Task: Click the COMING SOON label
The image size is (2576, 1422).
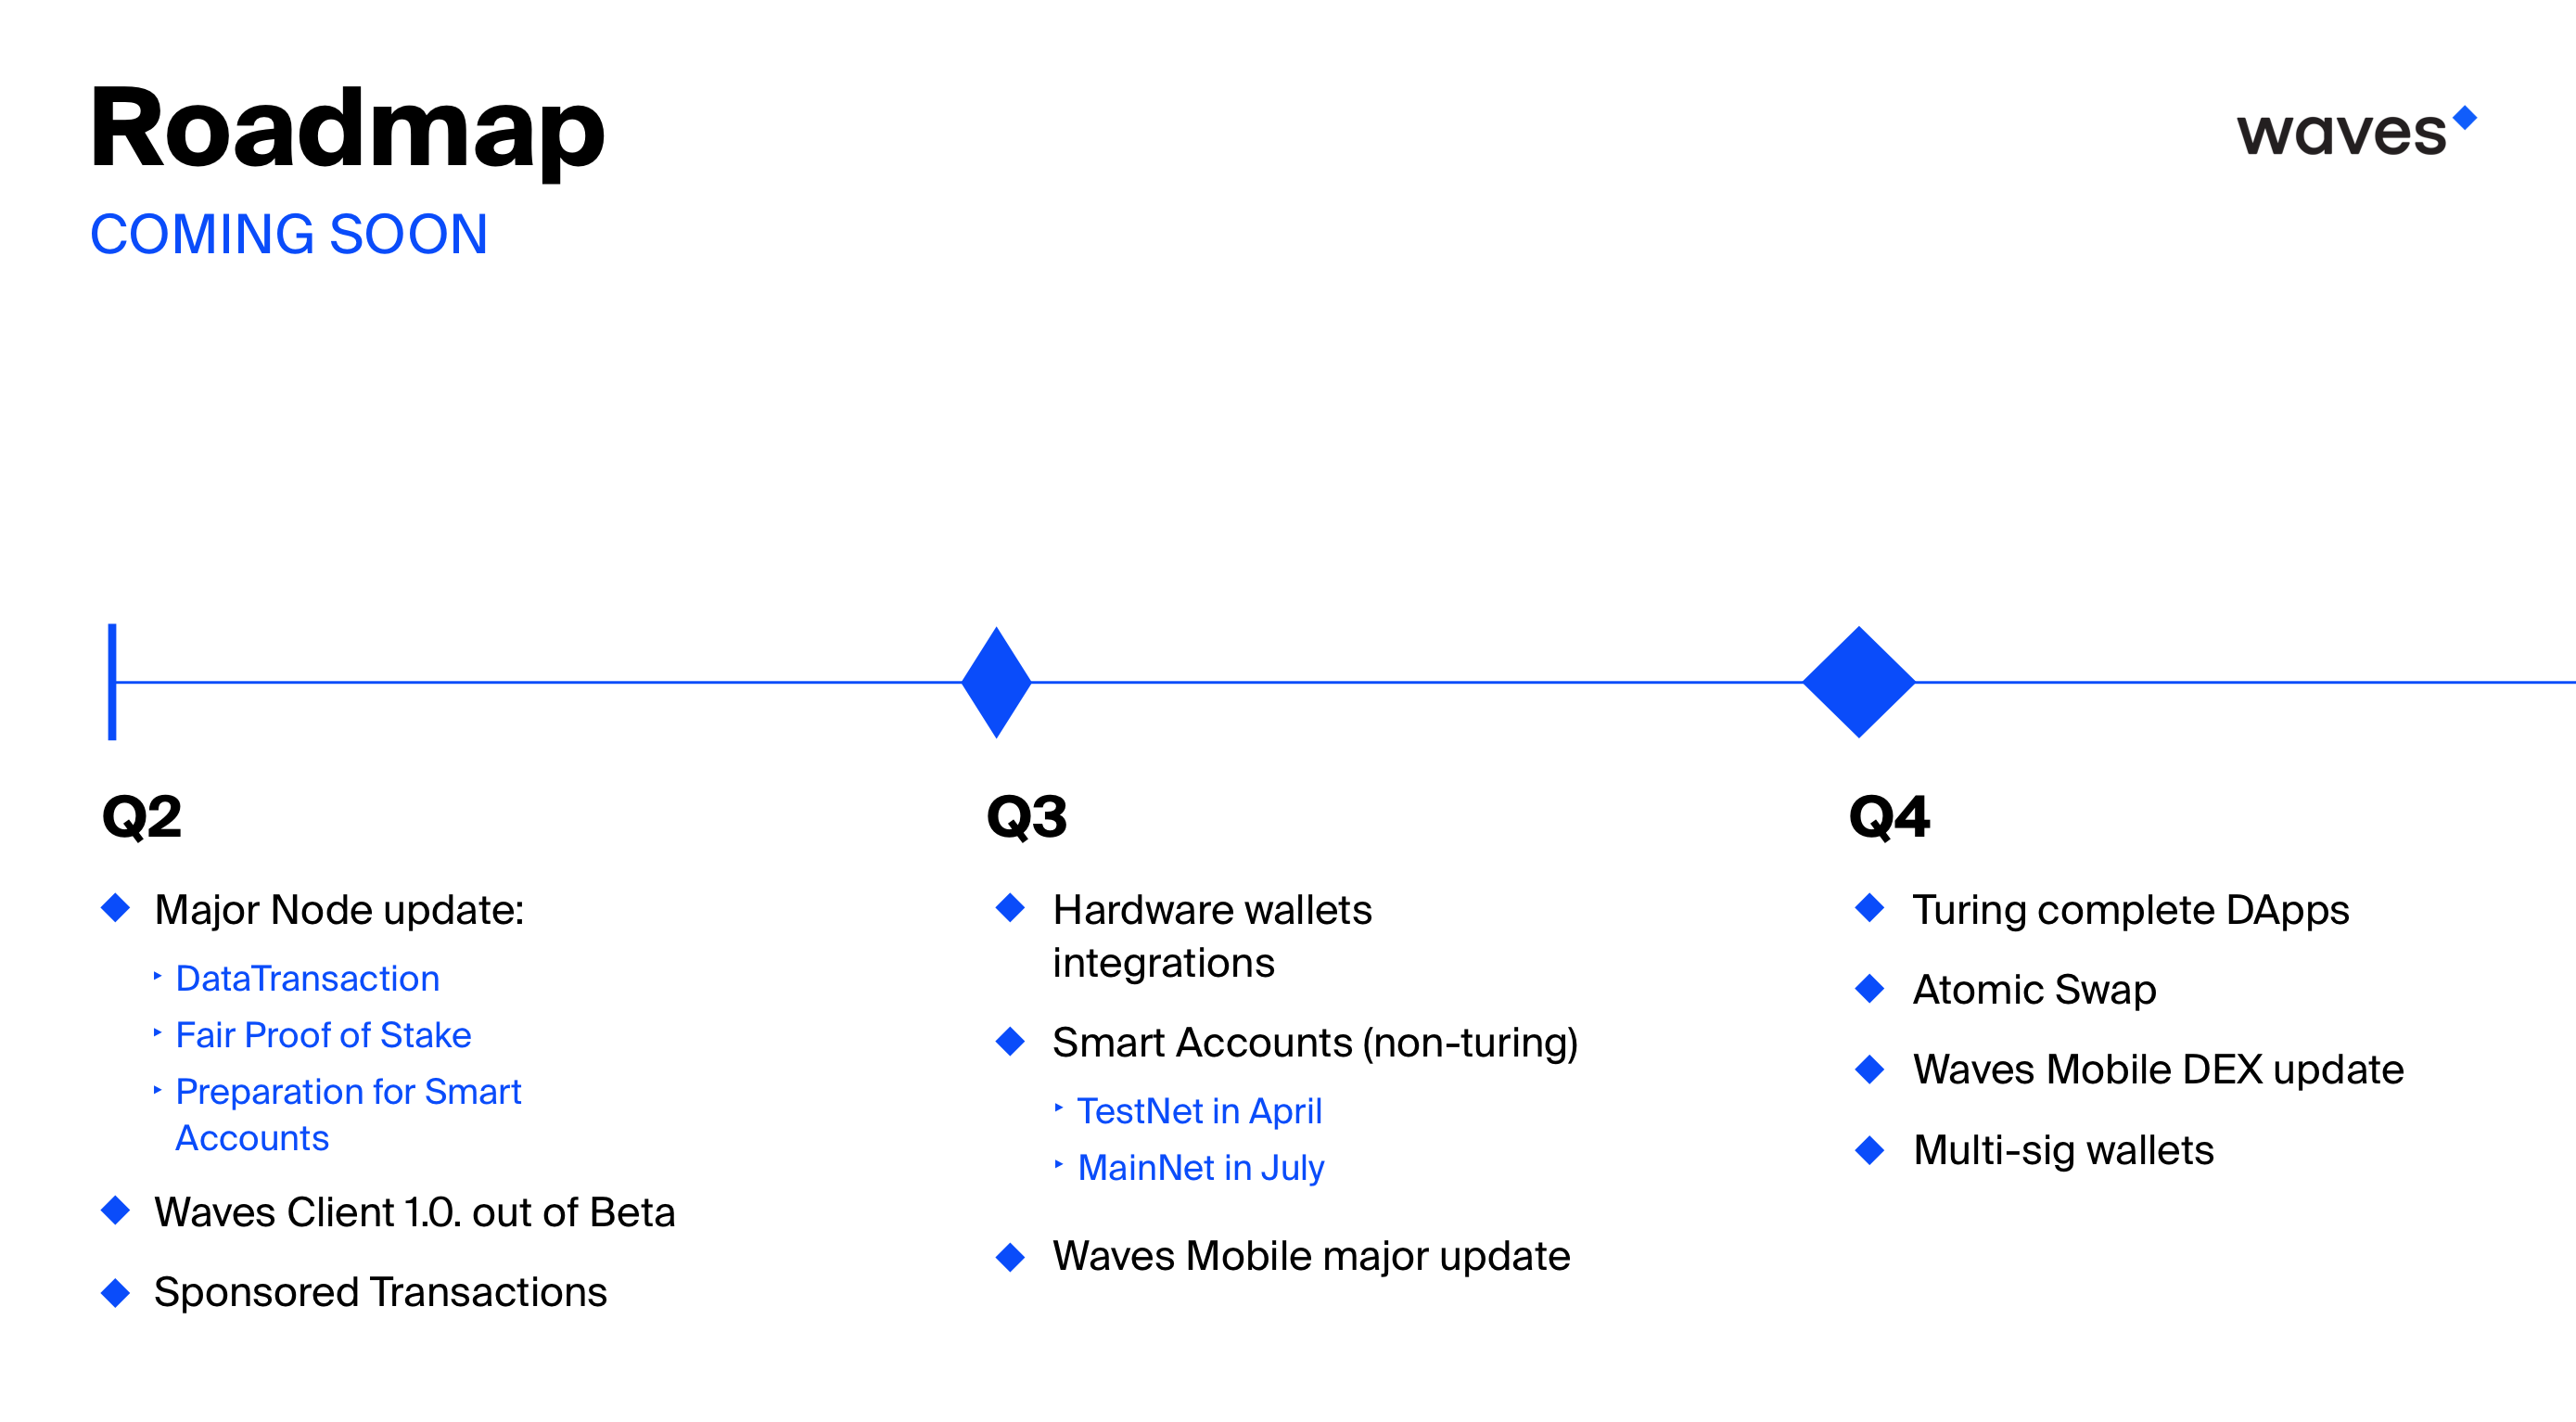Action: (x=272, y=223)
